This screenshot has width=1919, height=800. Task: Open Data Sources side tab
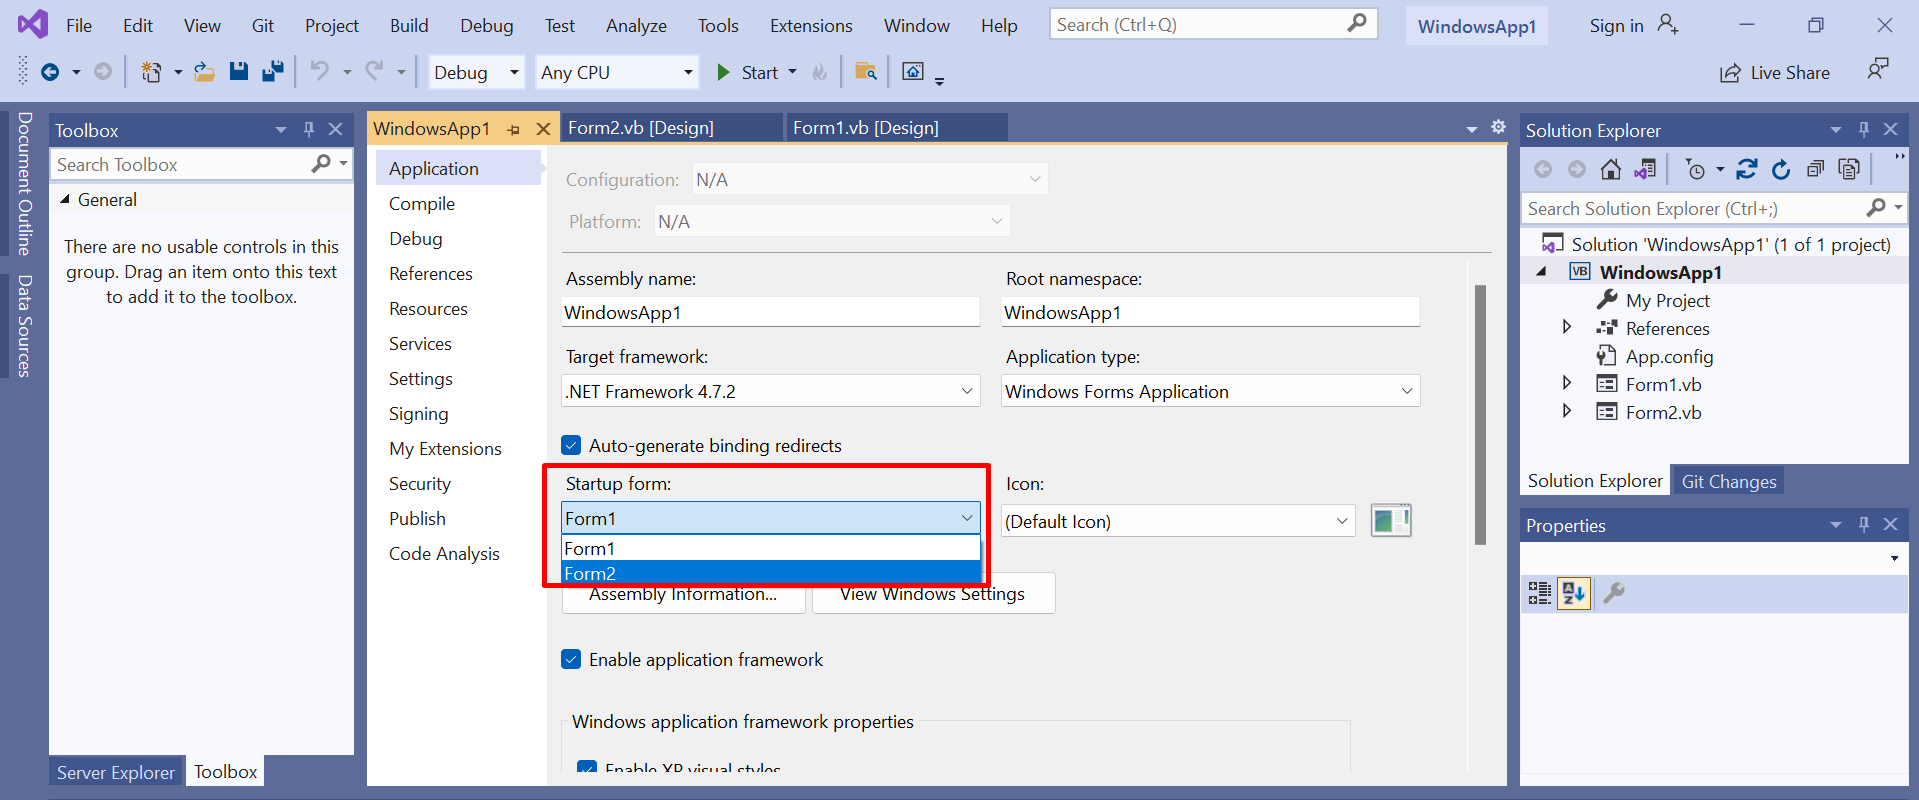click(25, 326)
